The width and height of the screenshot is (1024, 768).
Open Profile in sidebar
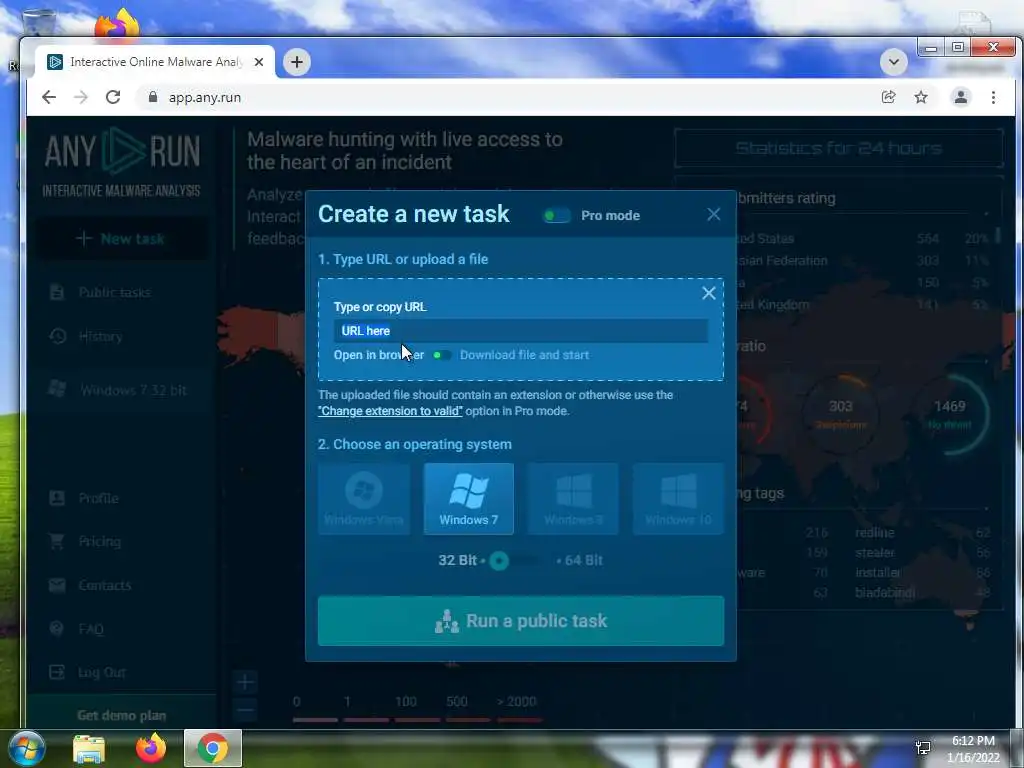98,498
